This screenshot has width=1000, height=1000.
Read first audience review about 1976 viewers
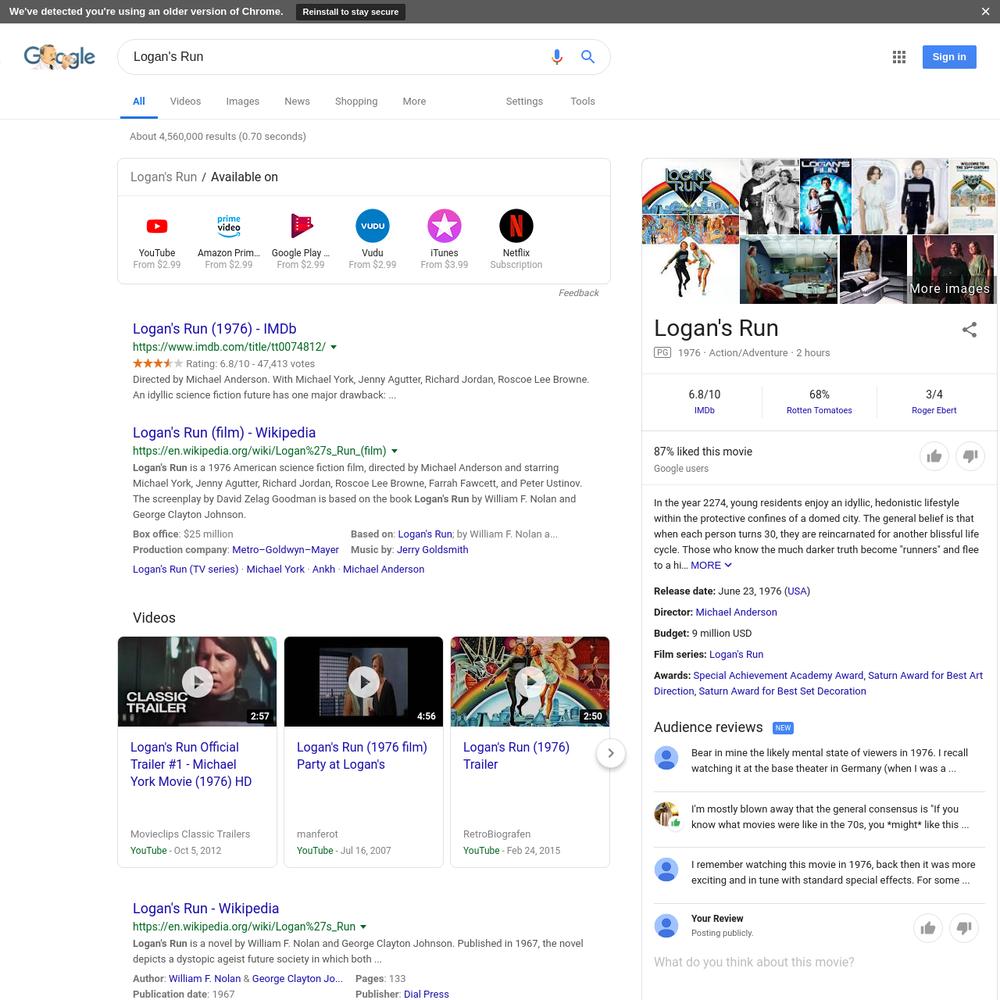click(x=830, y=761)
